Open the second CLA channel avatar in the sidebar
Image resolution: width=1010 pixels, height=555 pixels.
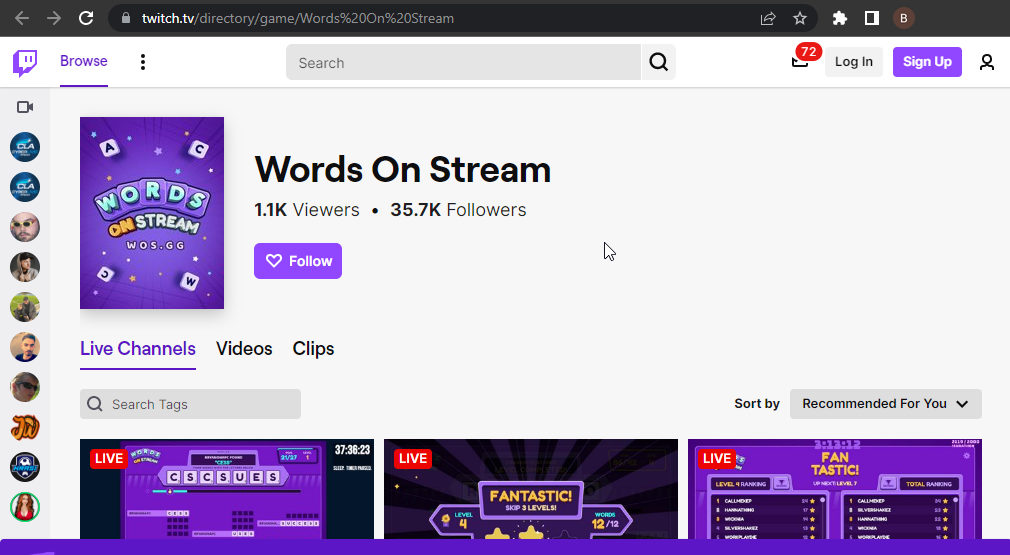pos(25,187)
